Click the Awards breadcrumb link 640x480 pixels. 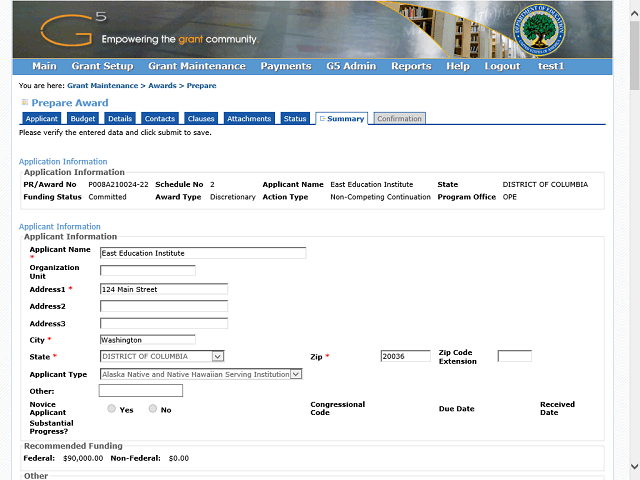point(161,86)
